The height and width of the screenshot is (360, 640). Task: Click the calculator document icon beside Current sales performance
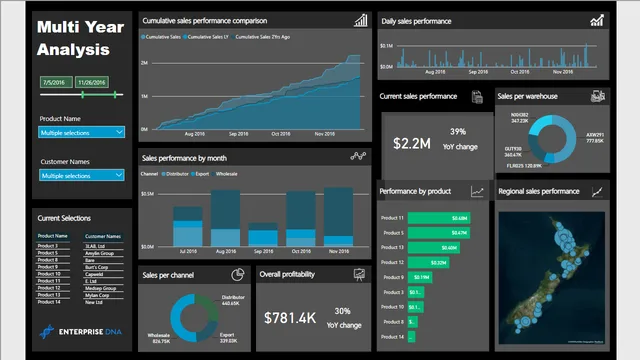[x=477, y=97]
